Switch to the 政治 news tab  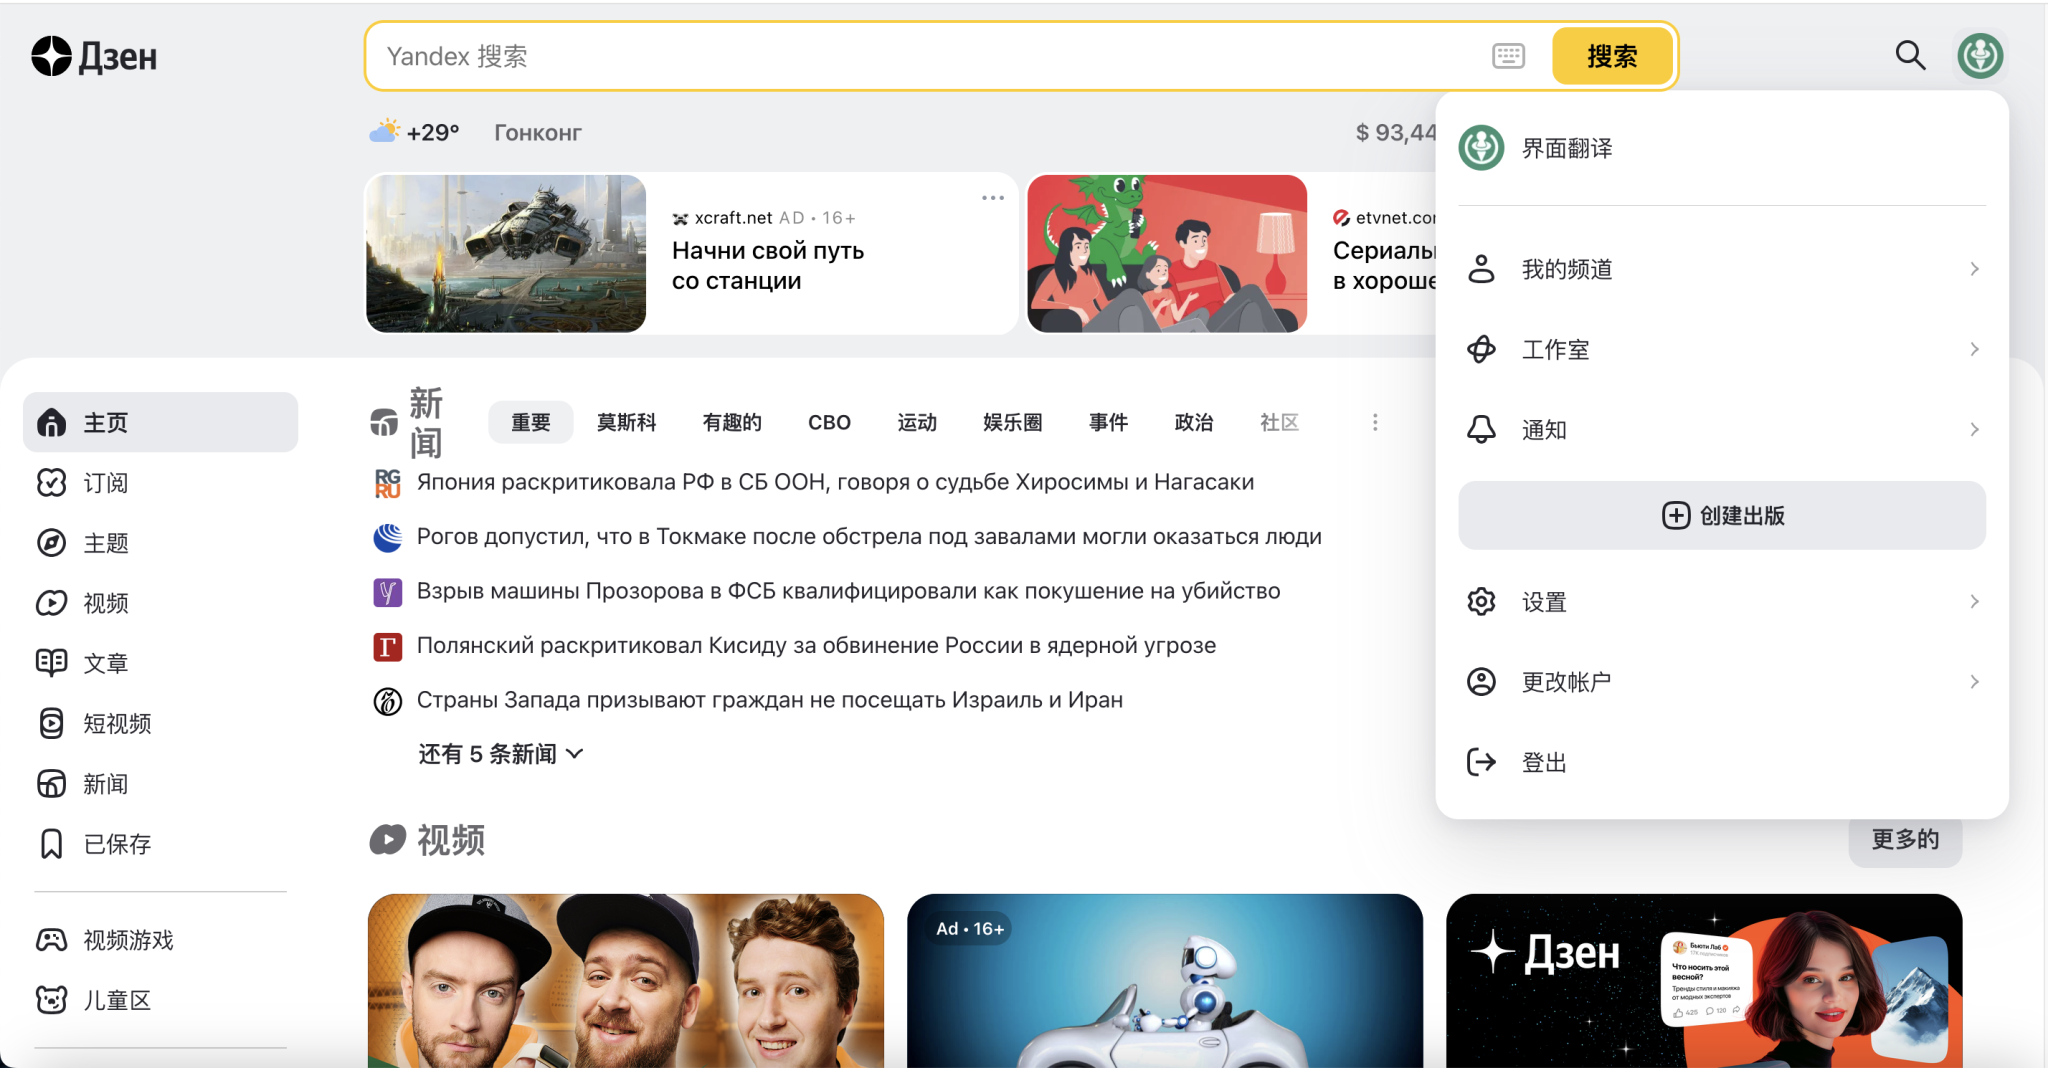tap(1194, 422)
